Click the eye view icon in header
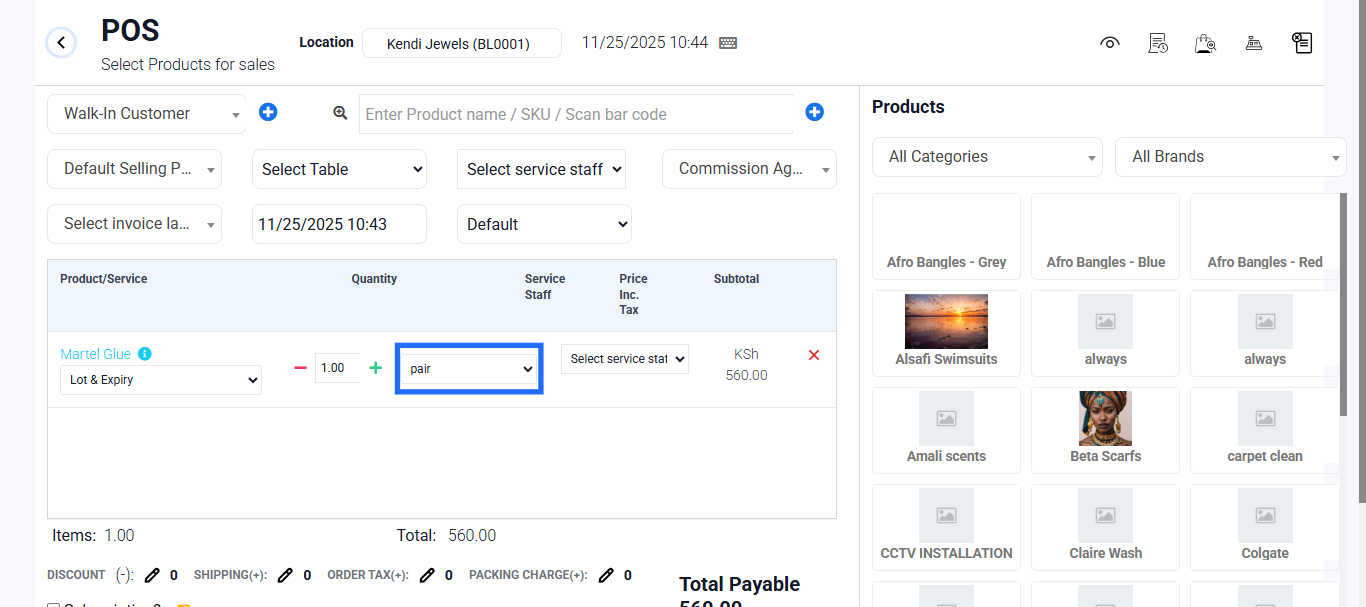This screenshot has width=1366, height=607. pos(1109,43)
